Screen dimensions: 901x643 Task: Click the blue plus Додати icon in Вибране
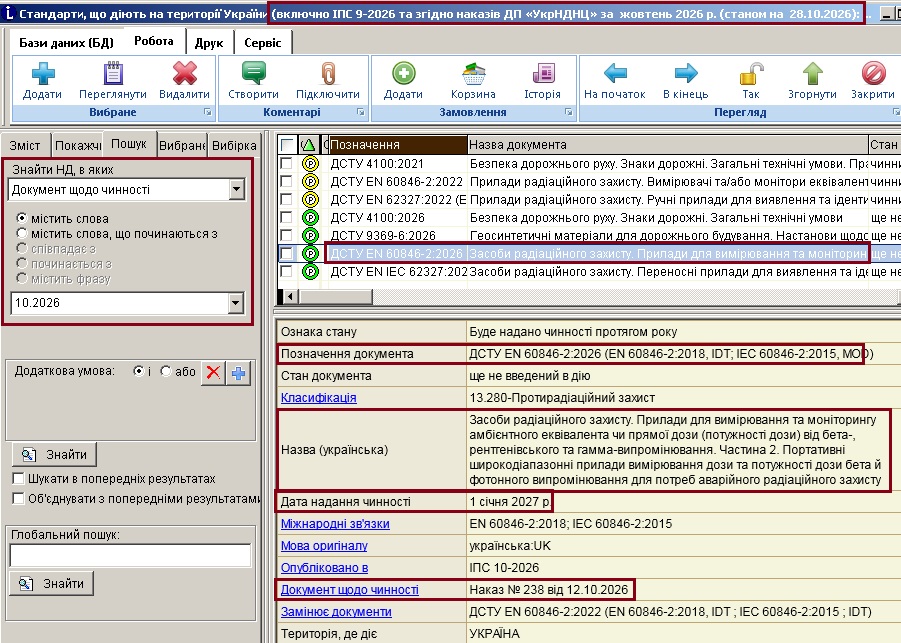click(x=43, y=74)
